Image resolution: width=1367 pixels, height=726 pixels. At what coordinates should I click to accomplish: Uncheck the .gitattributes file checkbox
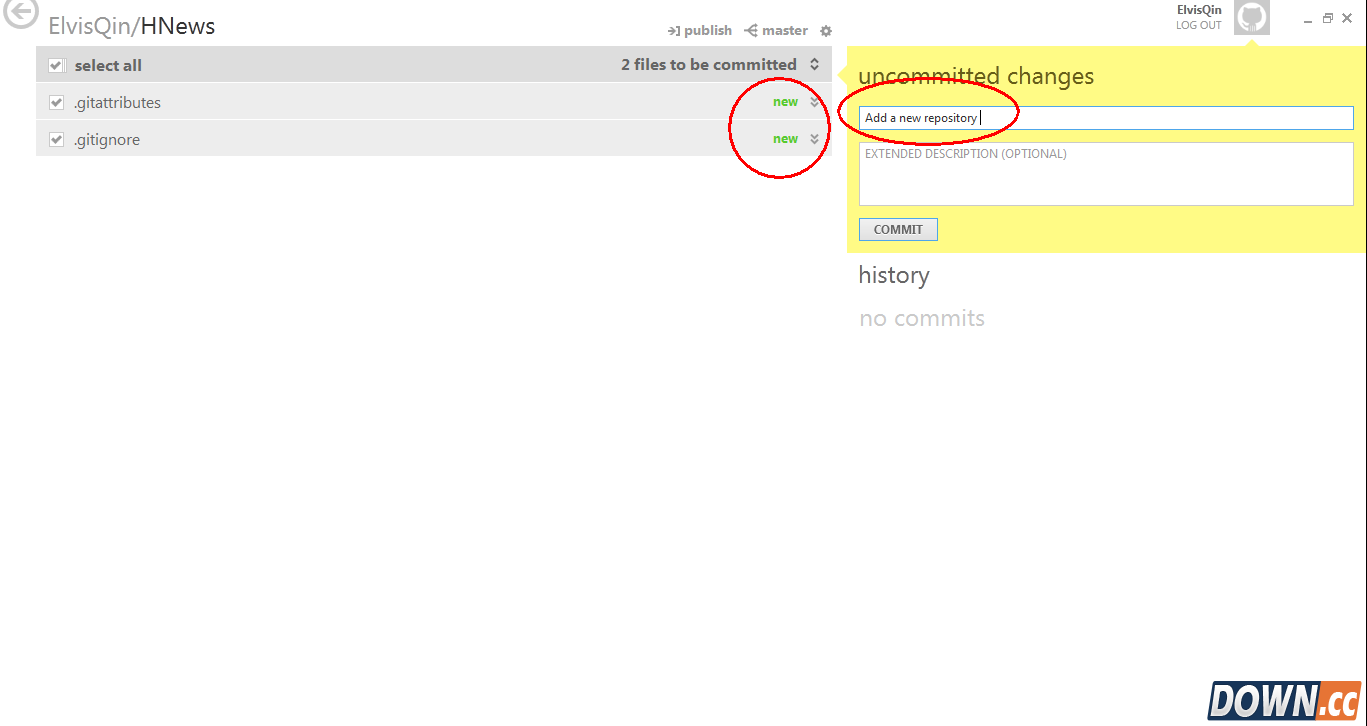pyautogui.click(x=56, y=102)
